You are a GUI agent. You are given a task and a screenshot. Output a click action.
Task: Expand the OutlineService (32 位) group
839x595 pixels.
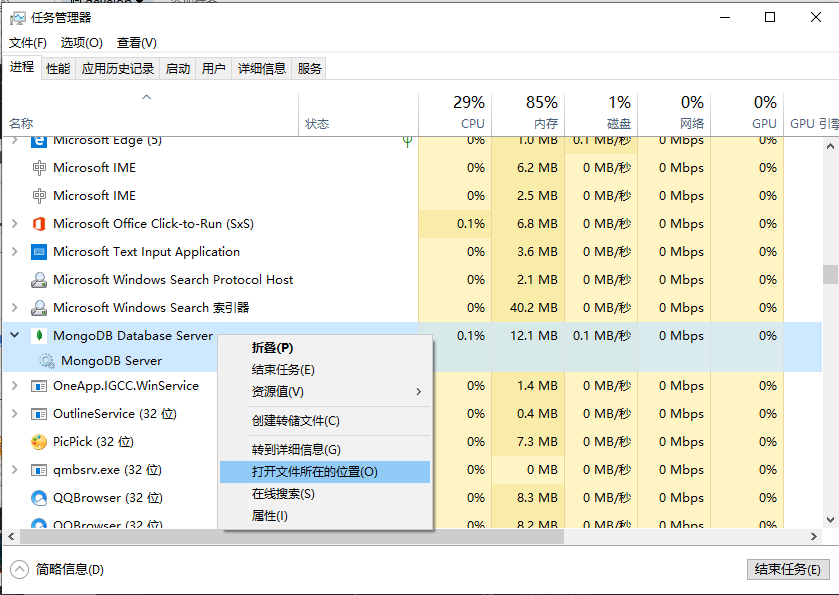(15, 414)
